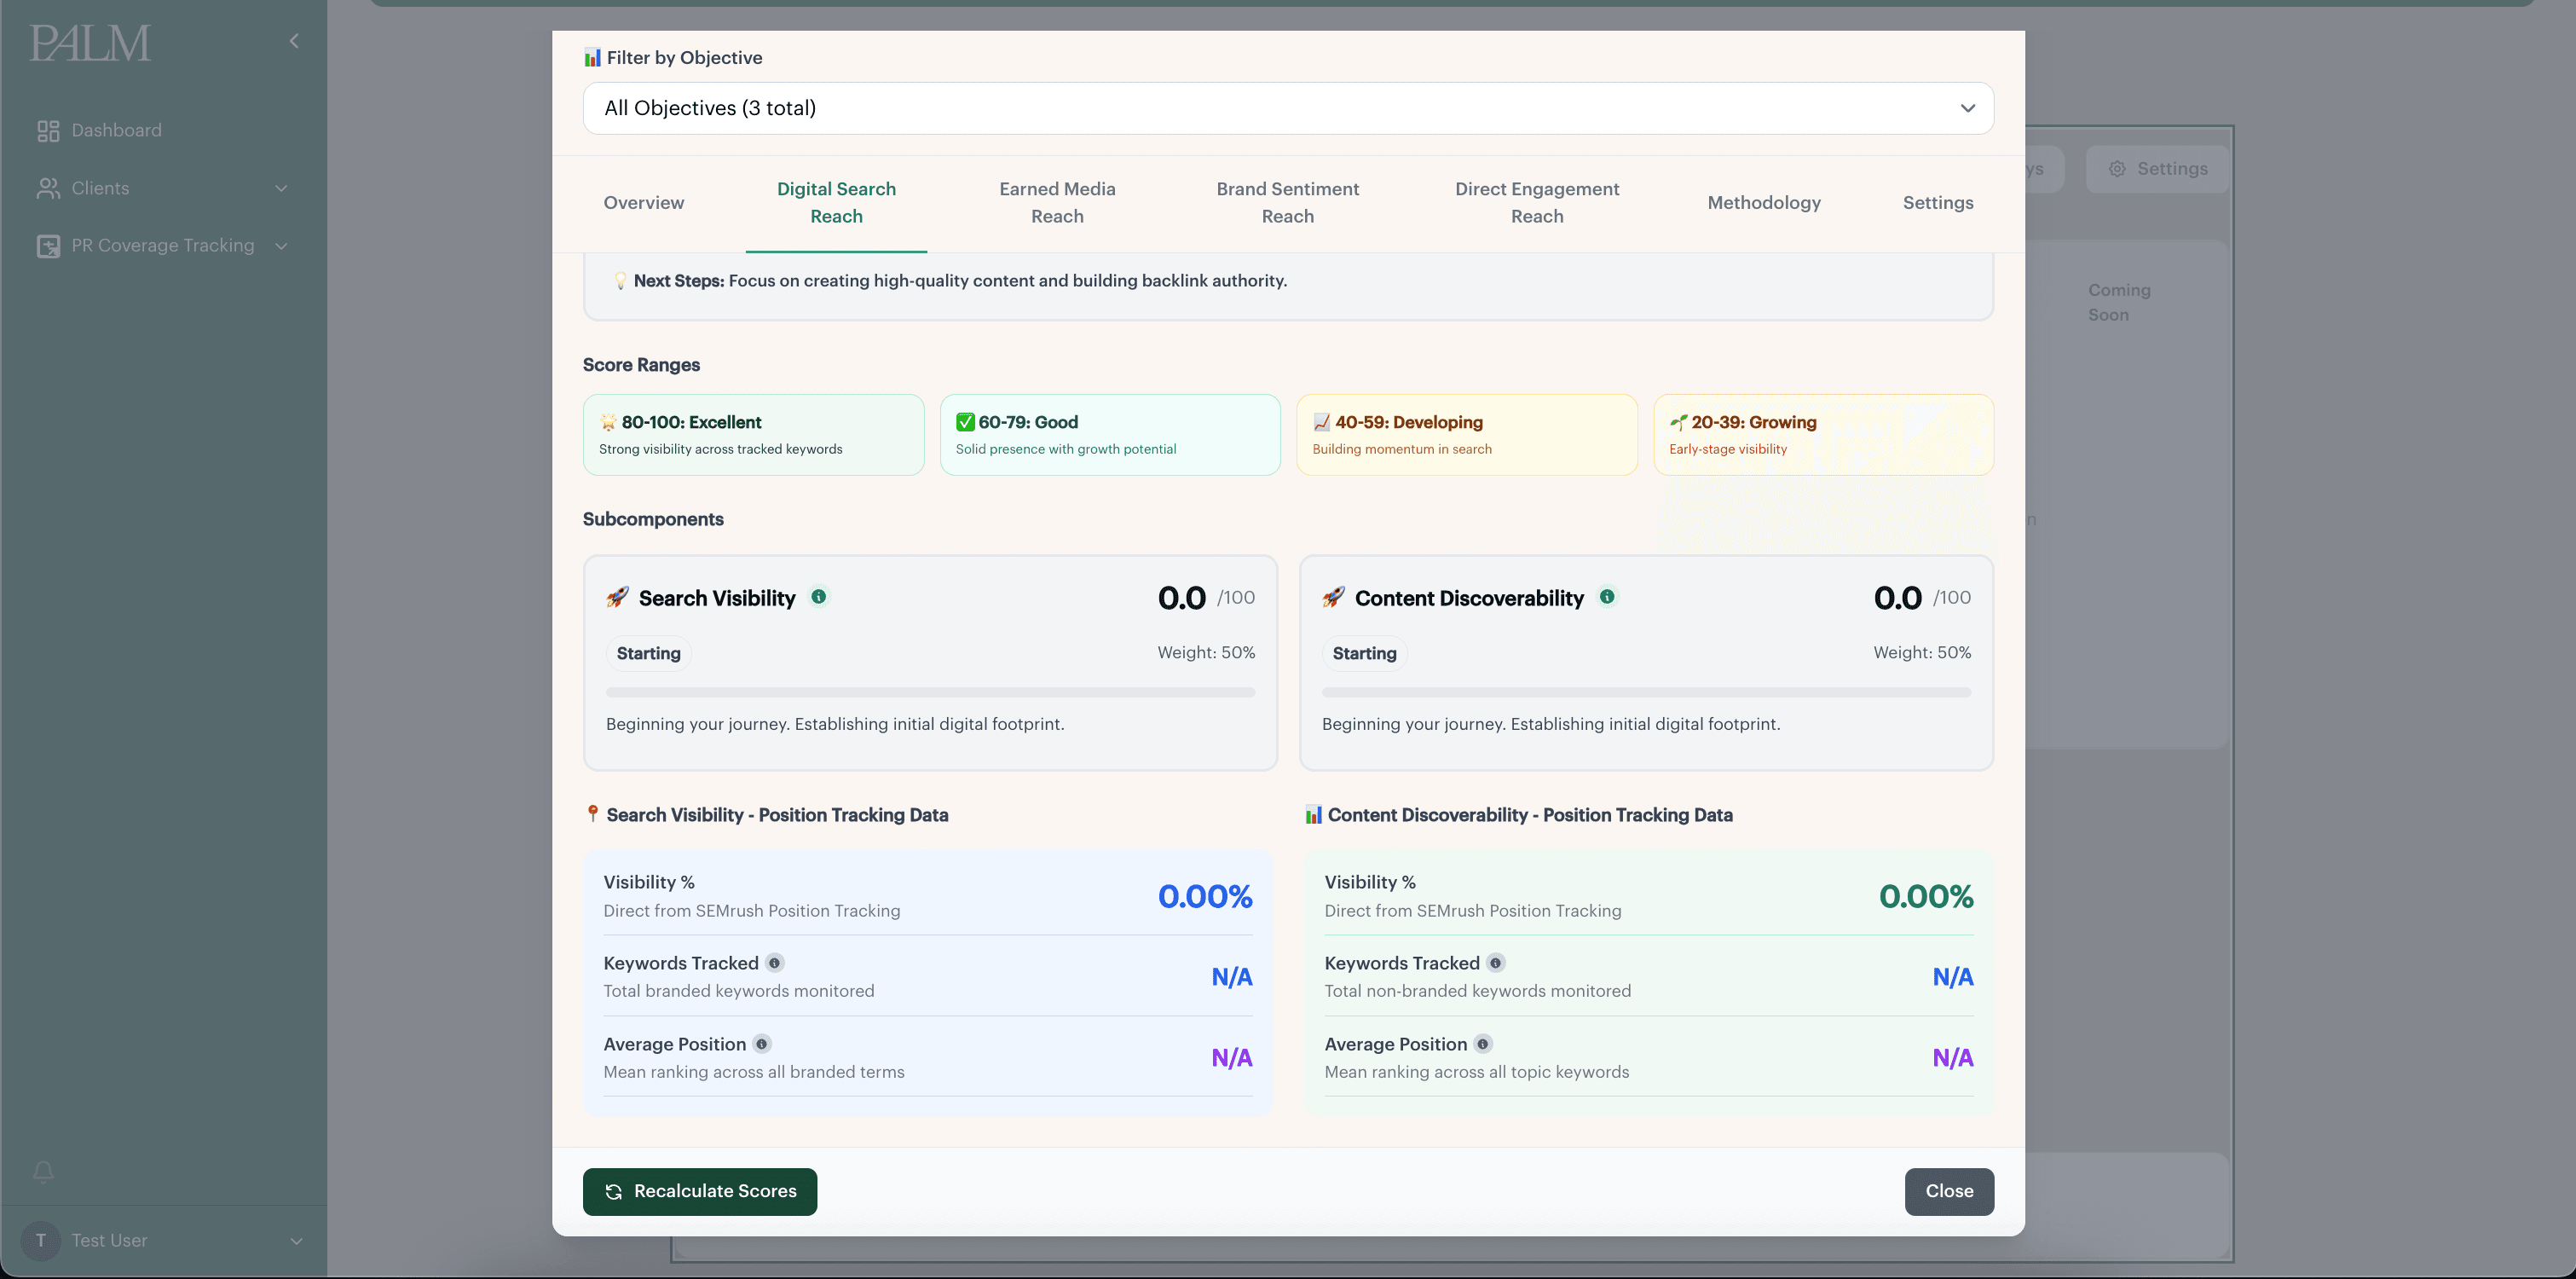Go to Dashboard in sidebar
The height and width of the screenshot is (1279, 2576).
(116, 131)
